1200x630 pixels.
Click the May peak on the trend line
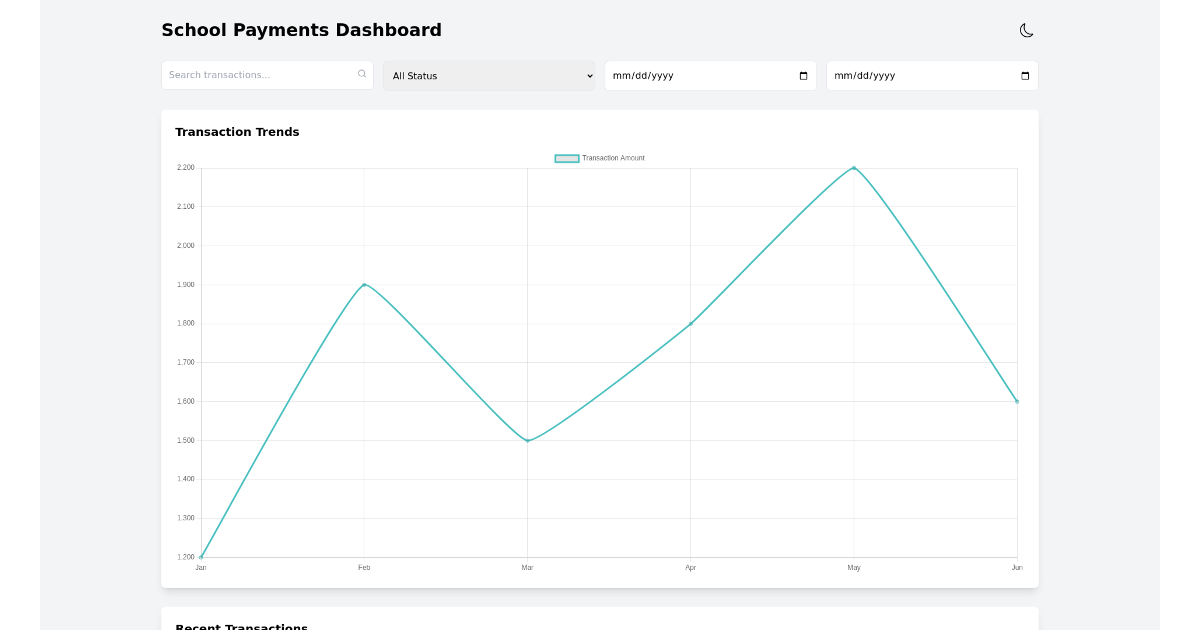pos(853,167)
